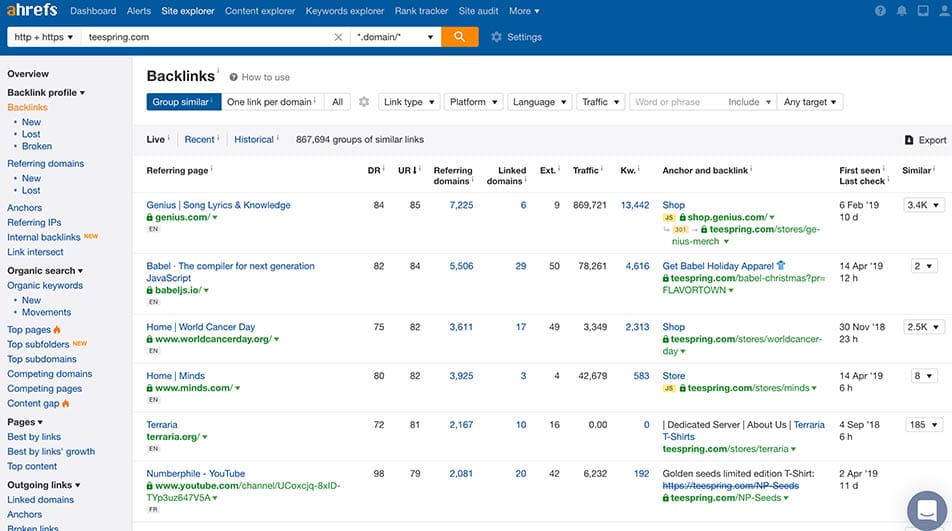The image size is (952, 531).
Task: Click JS badge in genius.com backlink
Action: (x=668, y=217)
